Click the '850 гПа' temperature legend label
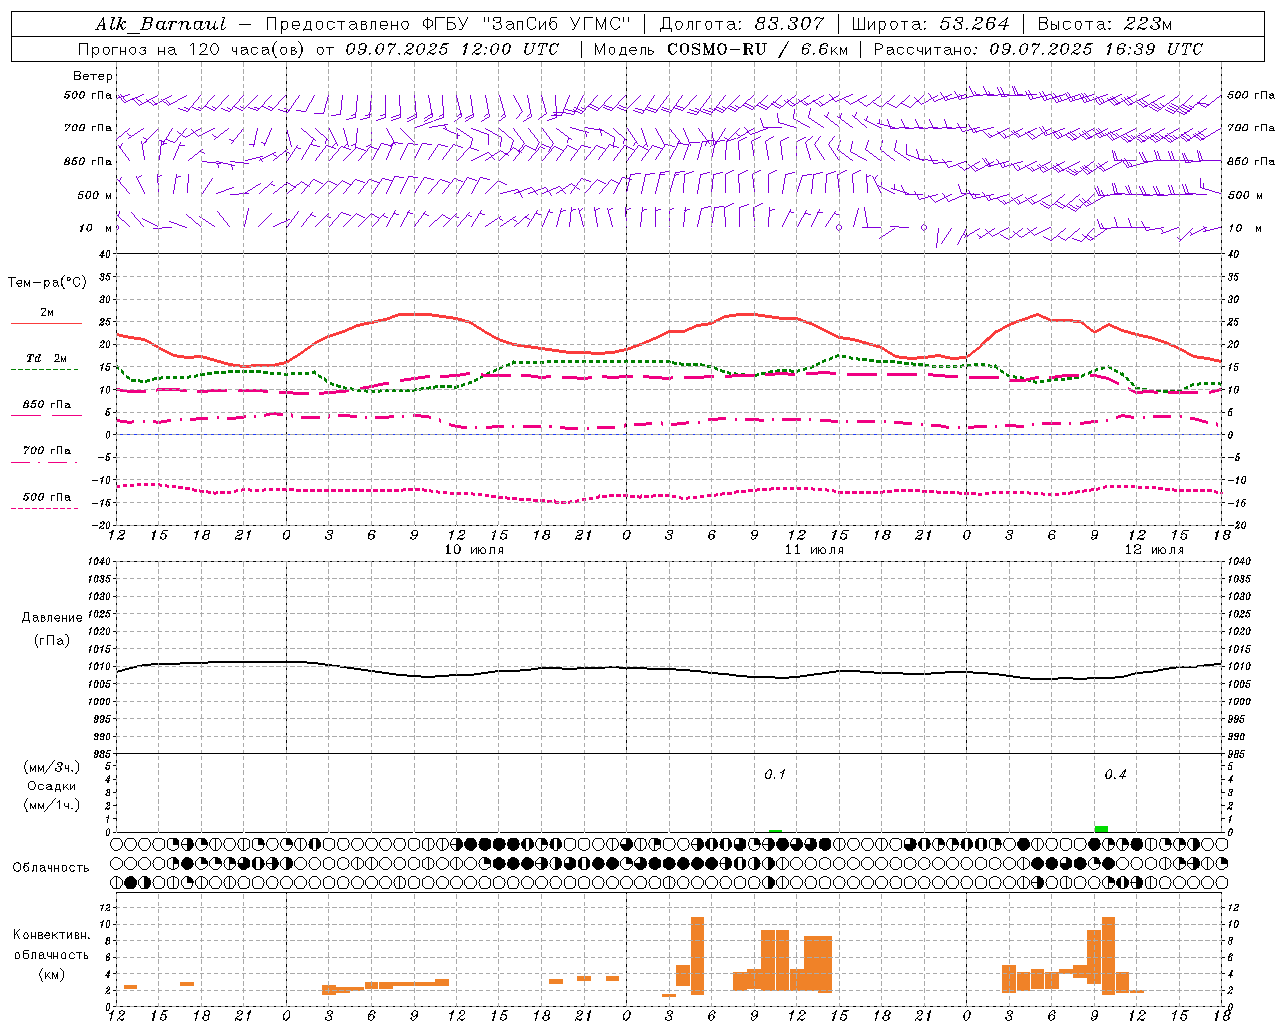Viewport: 1280px width, 1024px height. 46,405
